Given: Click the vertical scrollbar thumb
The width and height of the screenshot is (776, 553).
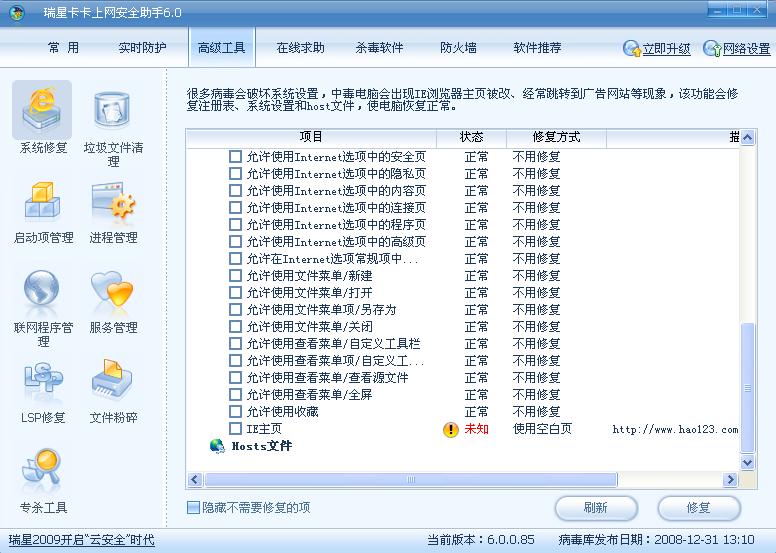Looking at the screenshot, I should [747, 388].
